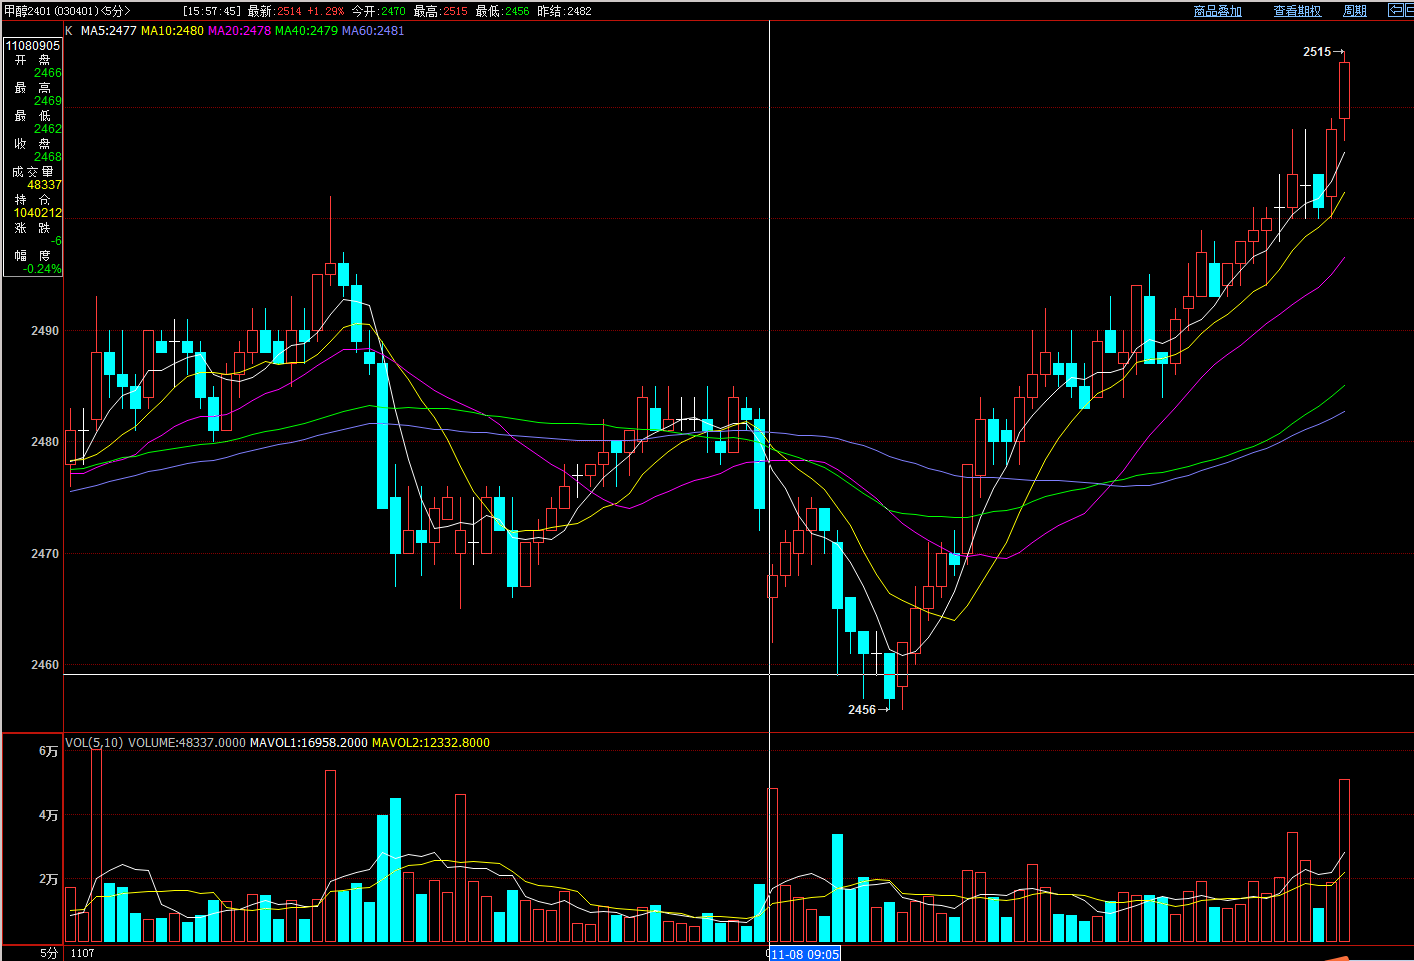Click the 查看期权 link
1414x961 pixels.
[1297, 11]
